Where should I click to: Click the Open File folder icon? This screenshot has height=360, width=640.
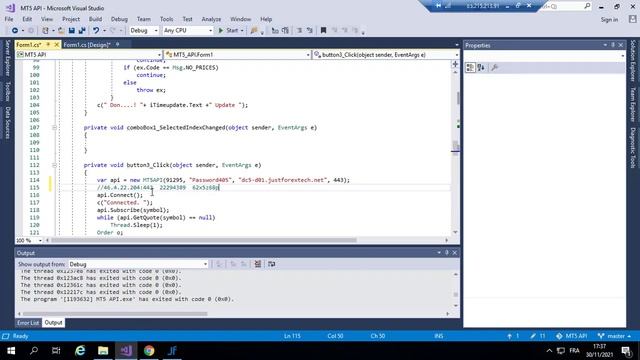coord(61,31)
